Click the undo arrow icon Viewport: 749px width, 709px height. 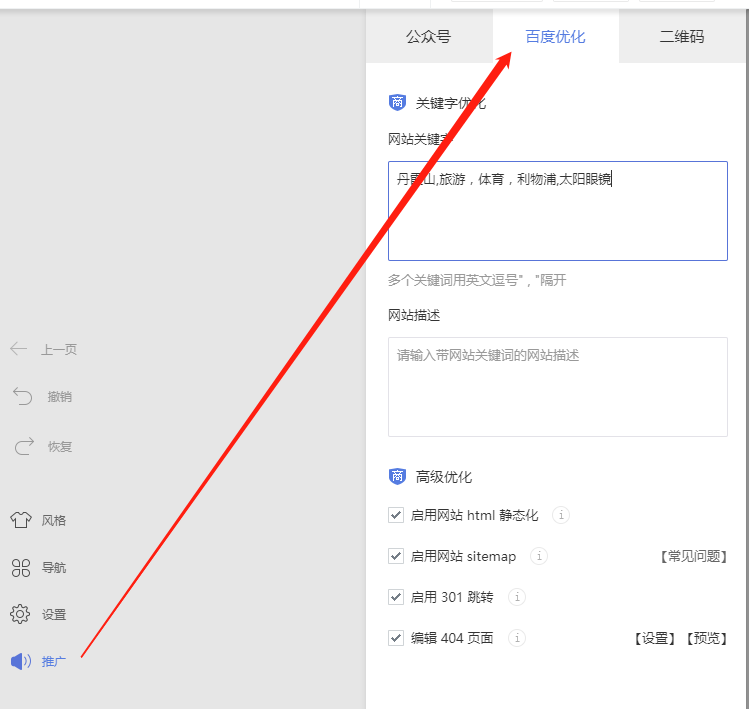click(22, 396)
